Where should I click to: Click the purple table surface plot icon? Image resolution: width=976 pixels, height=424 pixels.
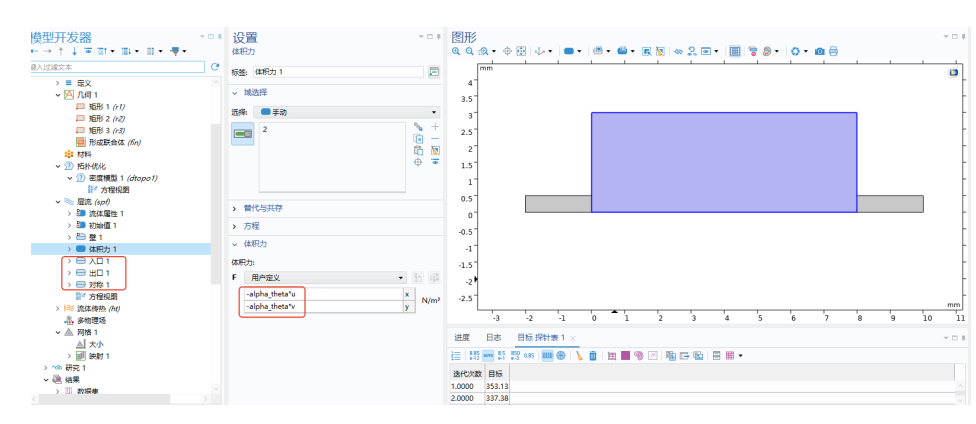(x=626, y=356)
